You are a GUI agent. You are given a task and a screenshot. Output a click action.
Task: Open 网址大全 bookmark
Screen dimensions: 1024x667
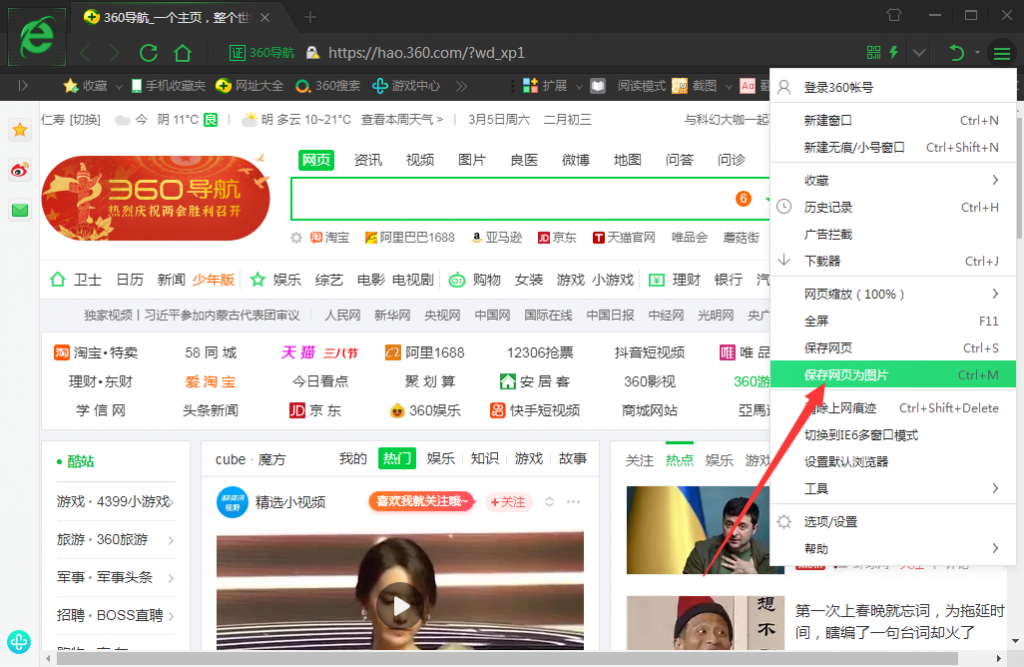tap(249, 86)
